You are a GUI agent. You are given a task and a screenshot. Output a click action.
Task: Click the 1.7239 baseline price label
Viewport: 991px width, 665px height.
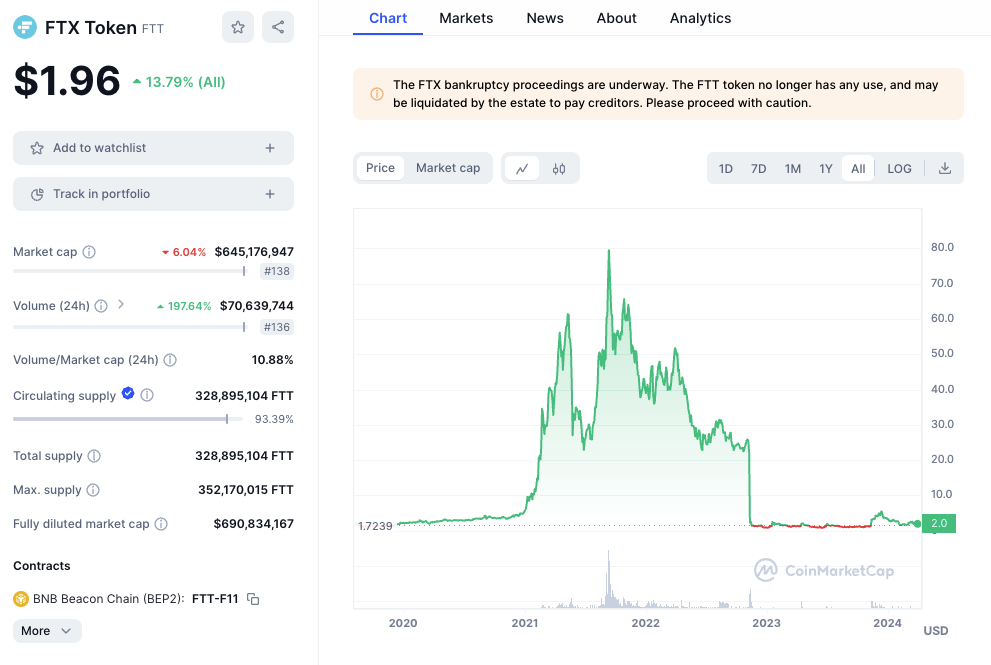375,526
